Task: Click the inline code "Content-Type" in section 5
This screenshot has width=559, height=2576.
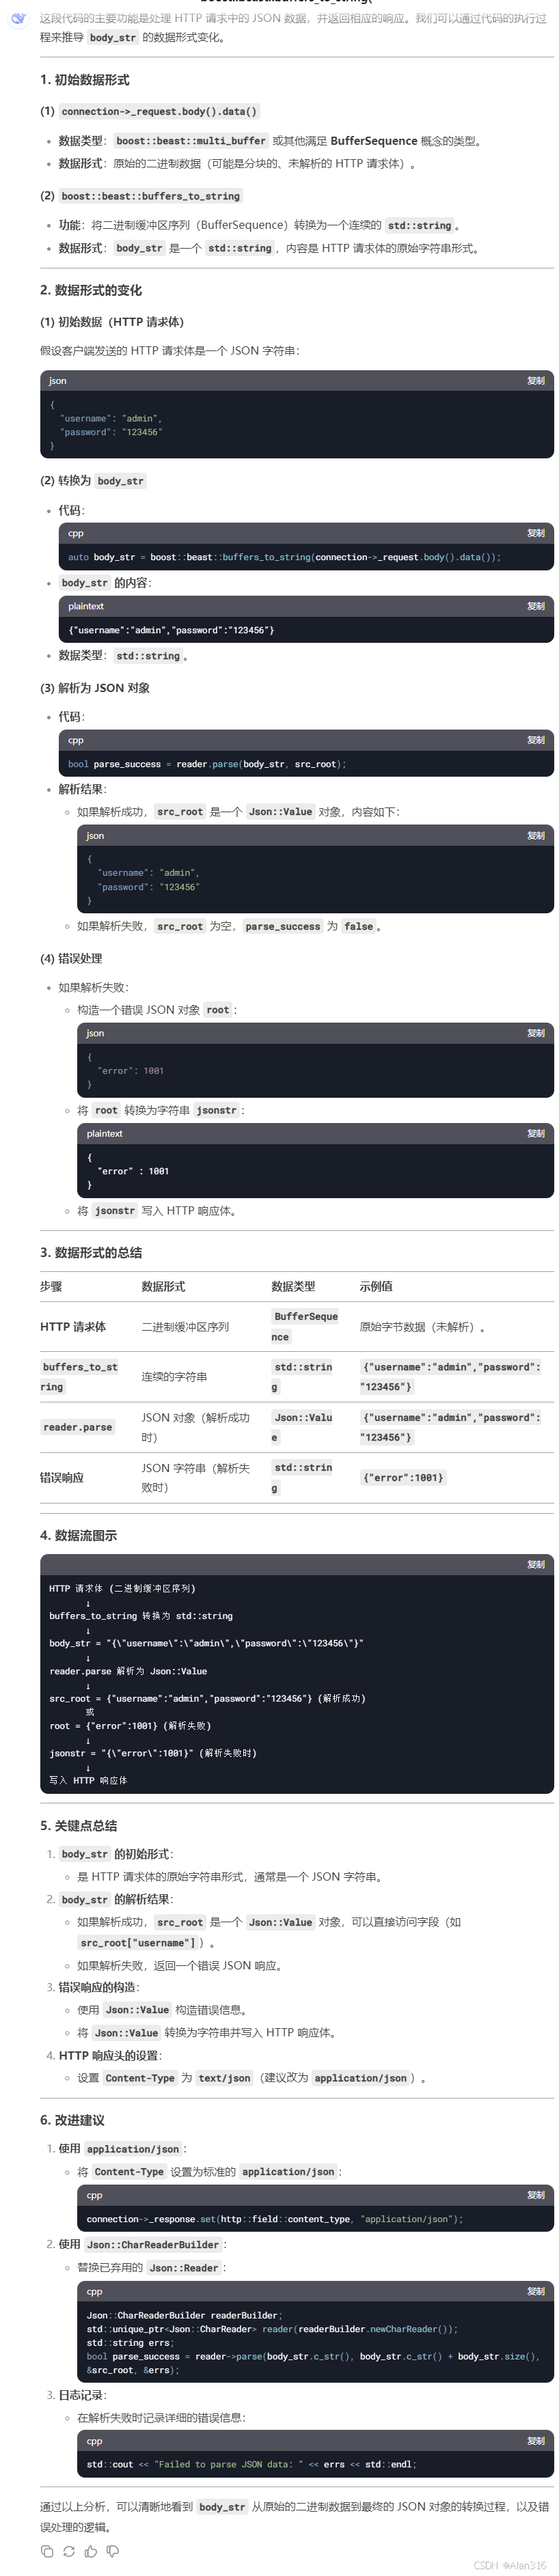Action: click(x=139, y=2078)
